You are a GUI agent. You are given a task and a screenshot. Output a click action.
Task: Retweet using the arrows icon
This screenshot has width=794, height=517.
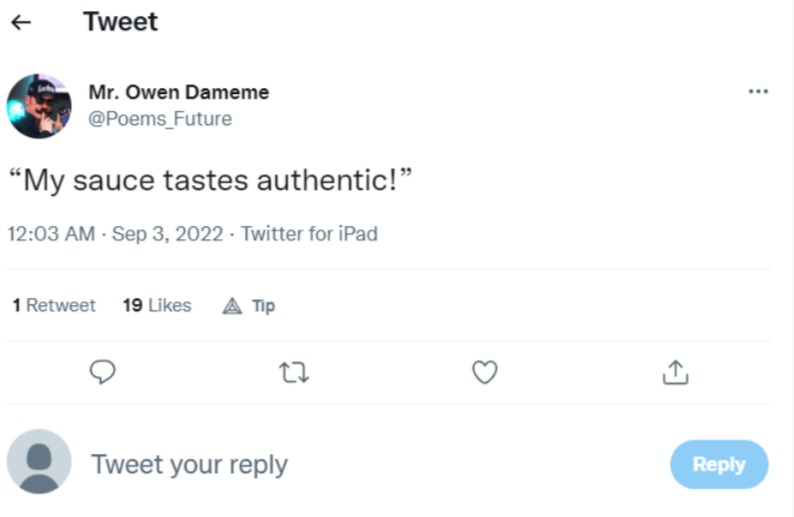click(x=294, y=372)
